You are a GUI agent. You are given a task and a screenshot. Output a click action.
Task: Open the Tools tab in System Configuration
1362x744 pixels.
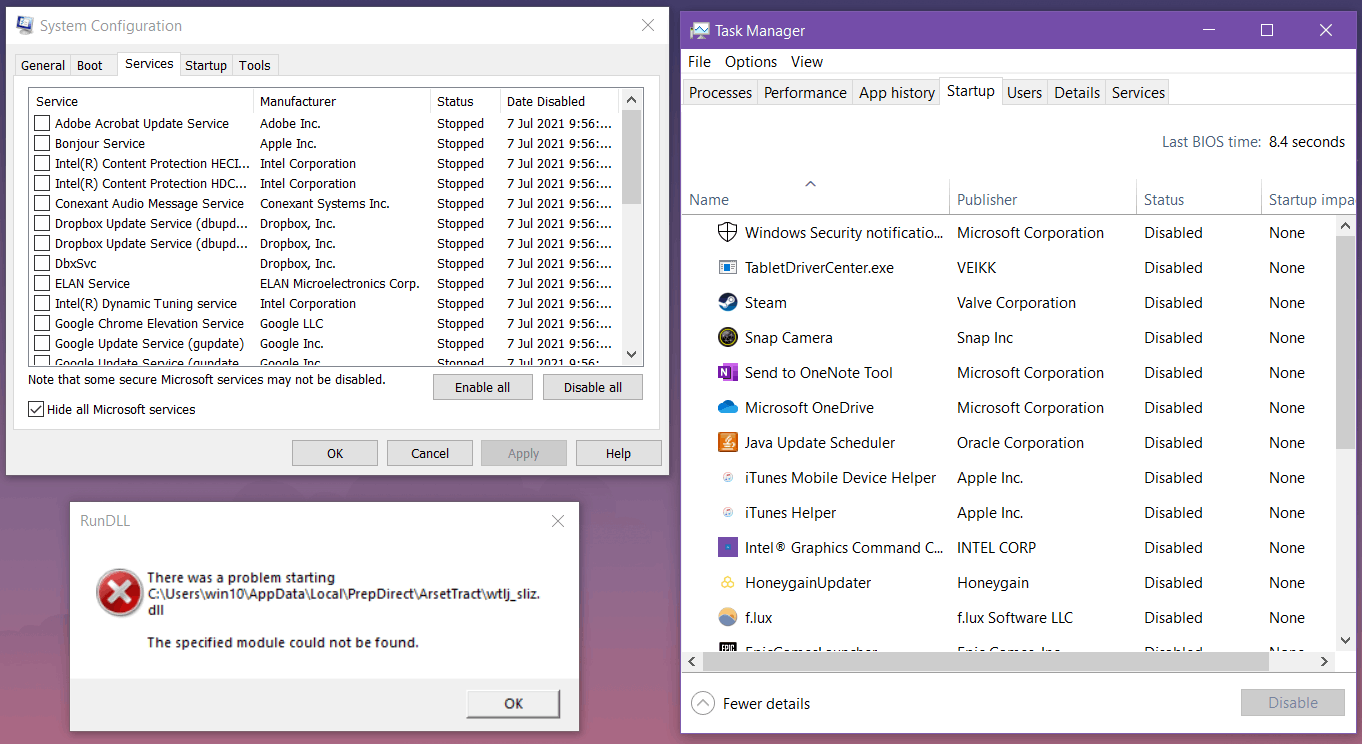254,65
